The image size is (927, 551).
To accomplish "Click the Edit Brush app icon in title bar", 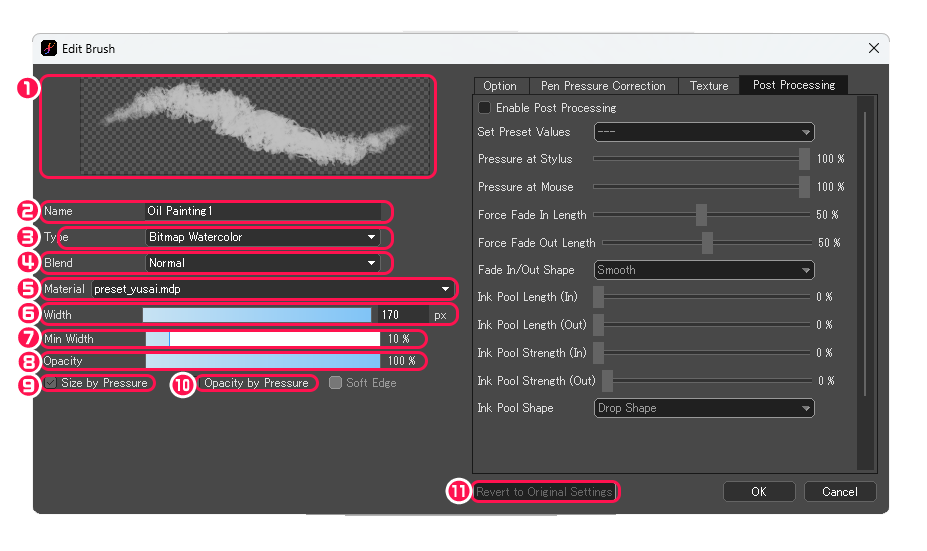I will 48,48.
